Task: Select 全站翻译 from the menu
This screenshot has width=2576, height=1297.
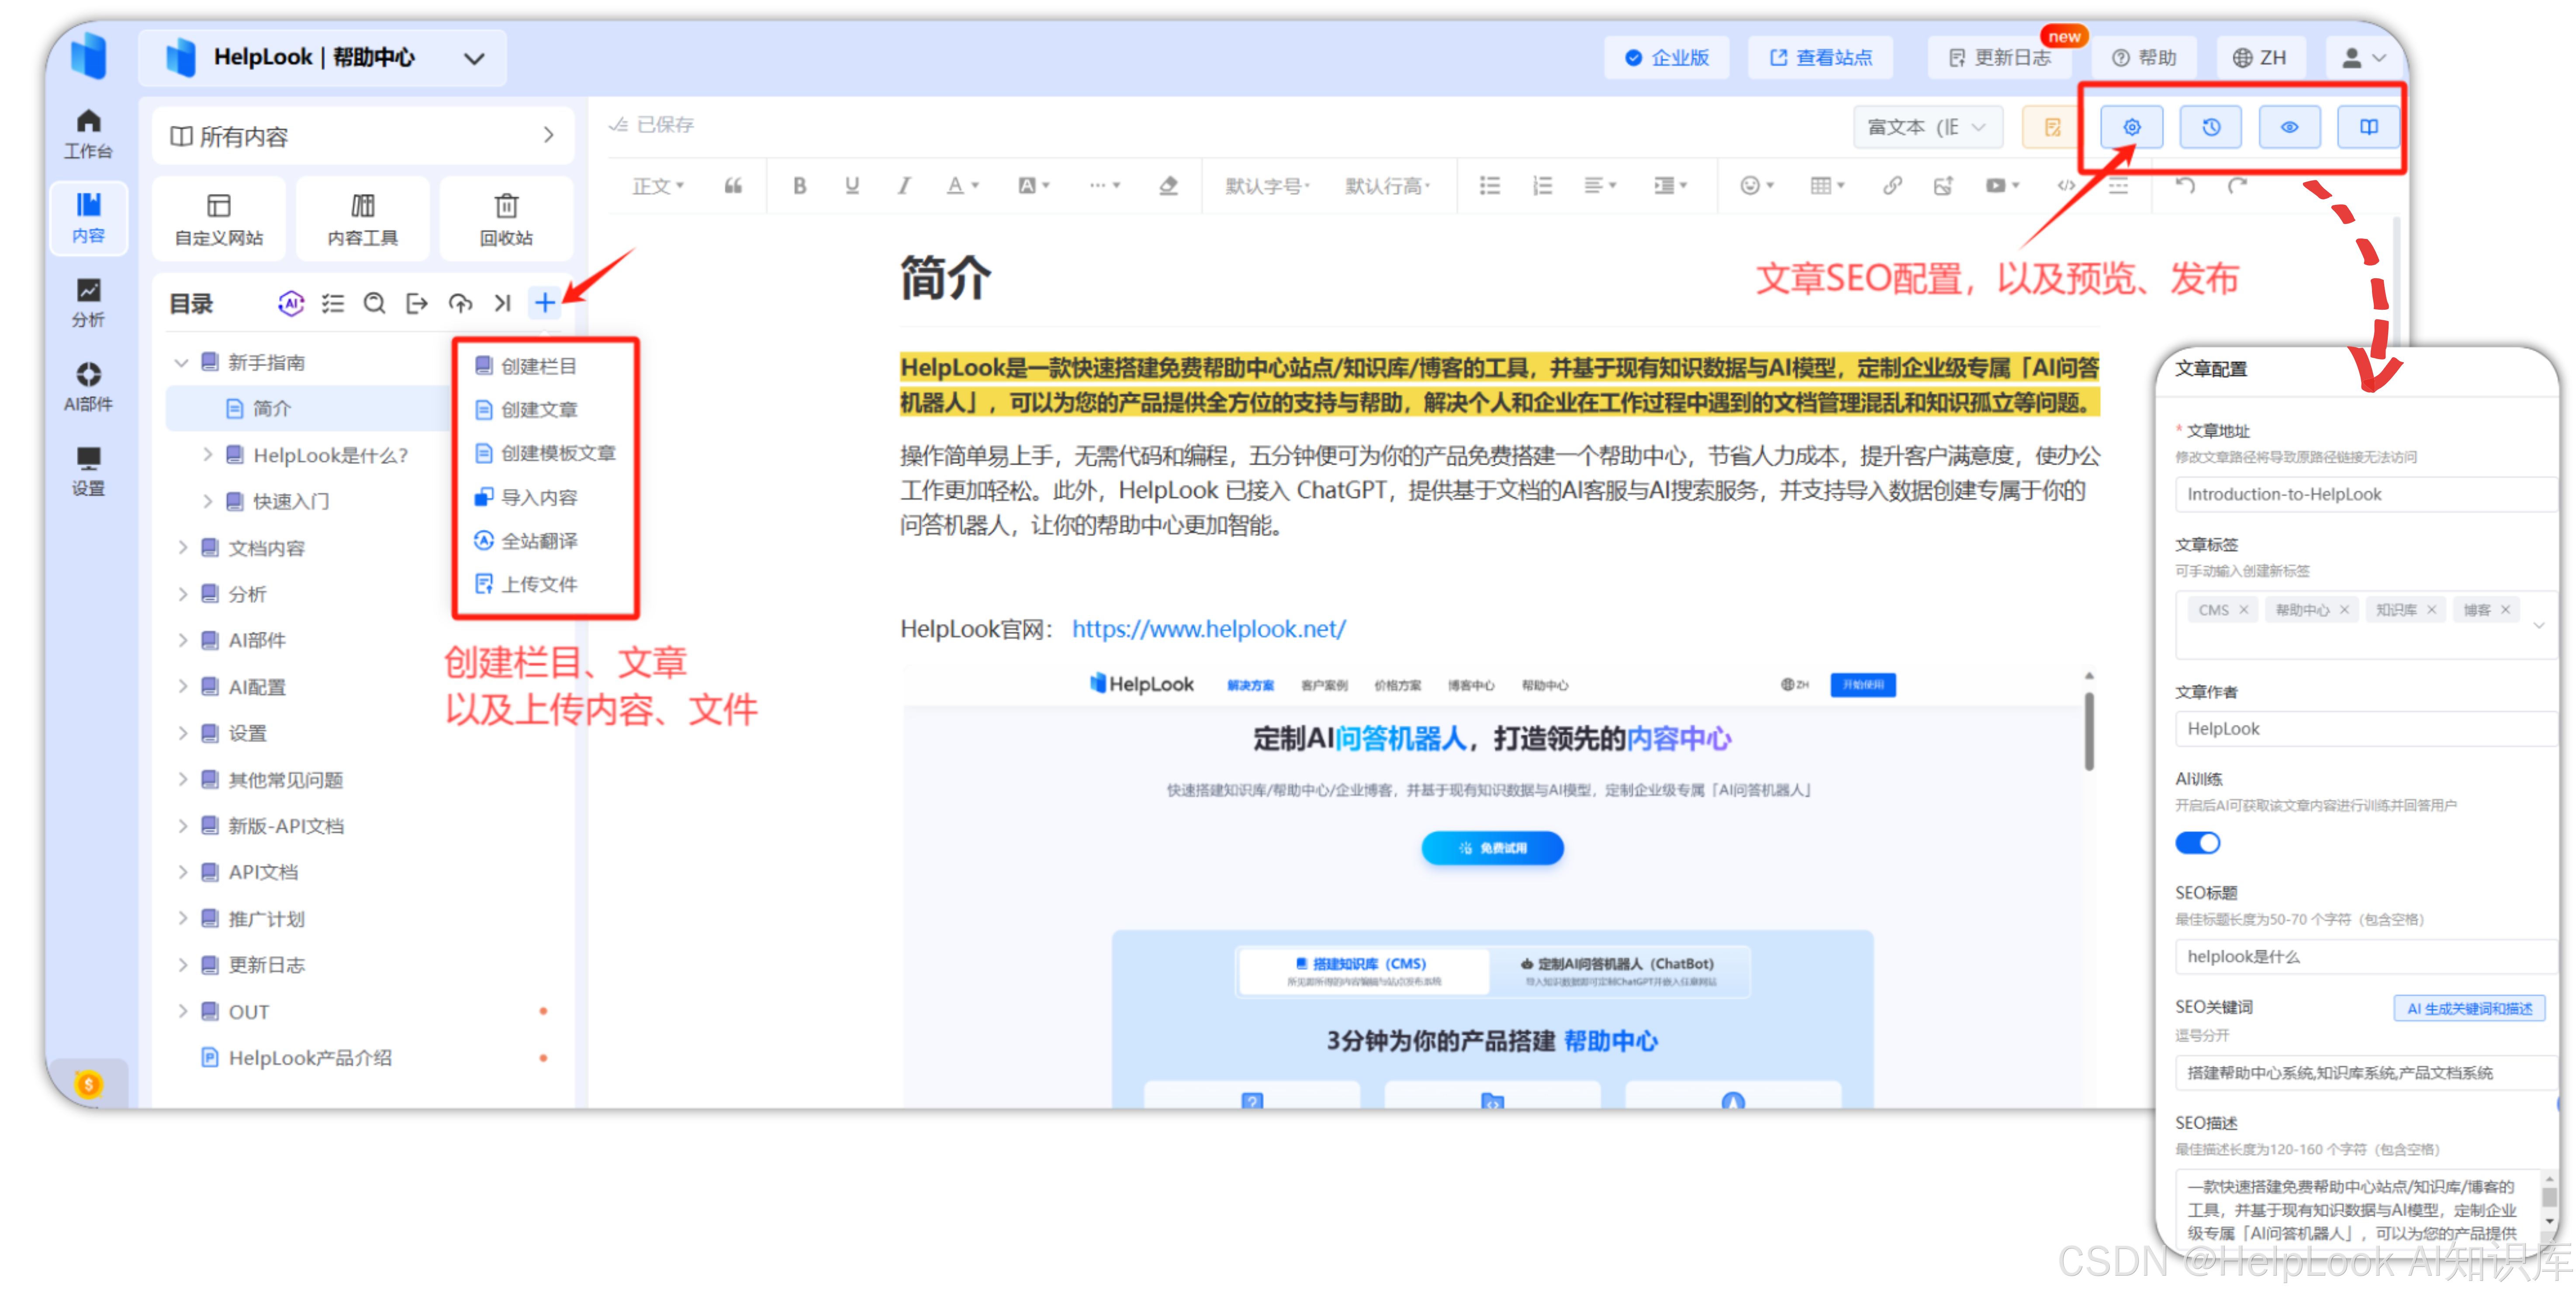Action: 539,541
